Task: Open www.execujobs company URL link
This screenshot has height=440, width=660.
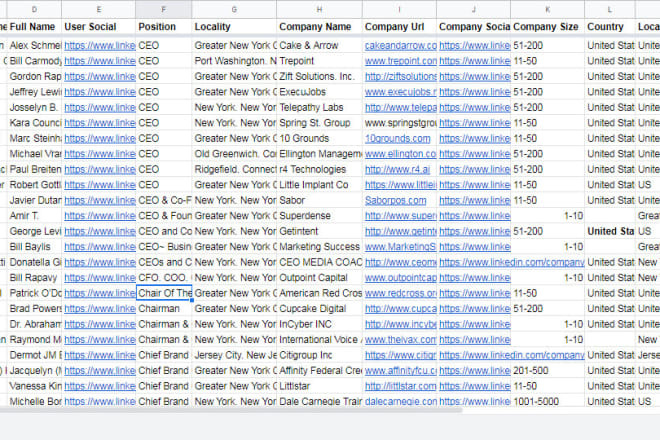Action: coord(400,92)
